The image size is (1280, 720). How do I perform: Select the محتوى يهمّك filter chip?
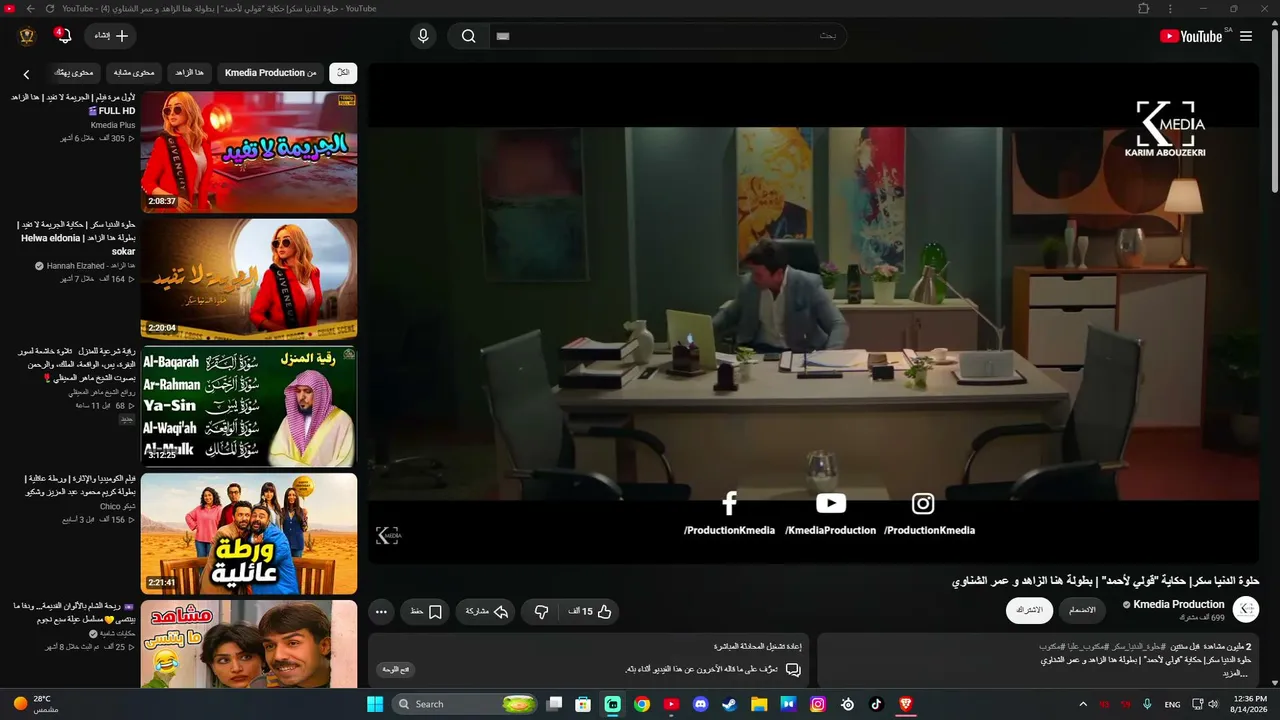coord(73,73)
